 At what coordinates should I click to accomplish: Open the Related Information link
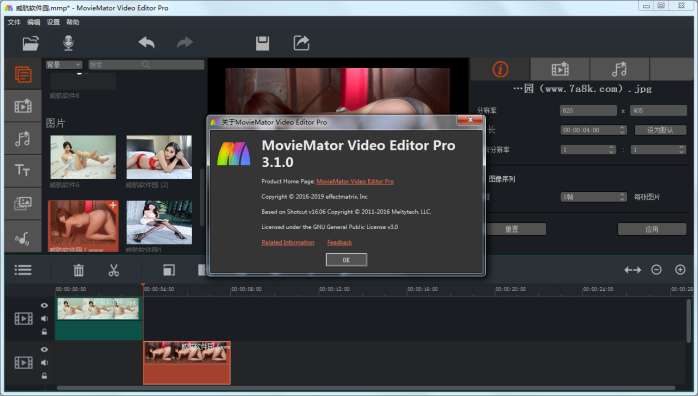click(288, 242)
